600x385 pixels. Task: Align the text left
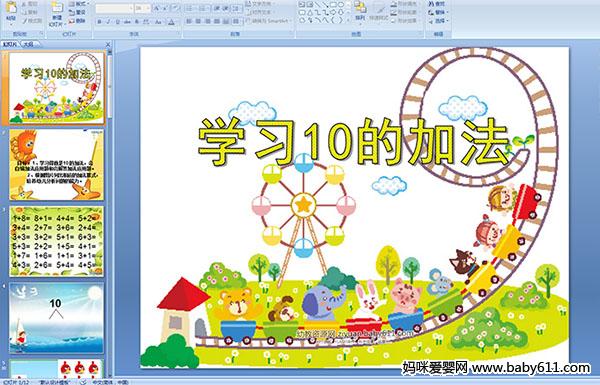tap(189, 21)
